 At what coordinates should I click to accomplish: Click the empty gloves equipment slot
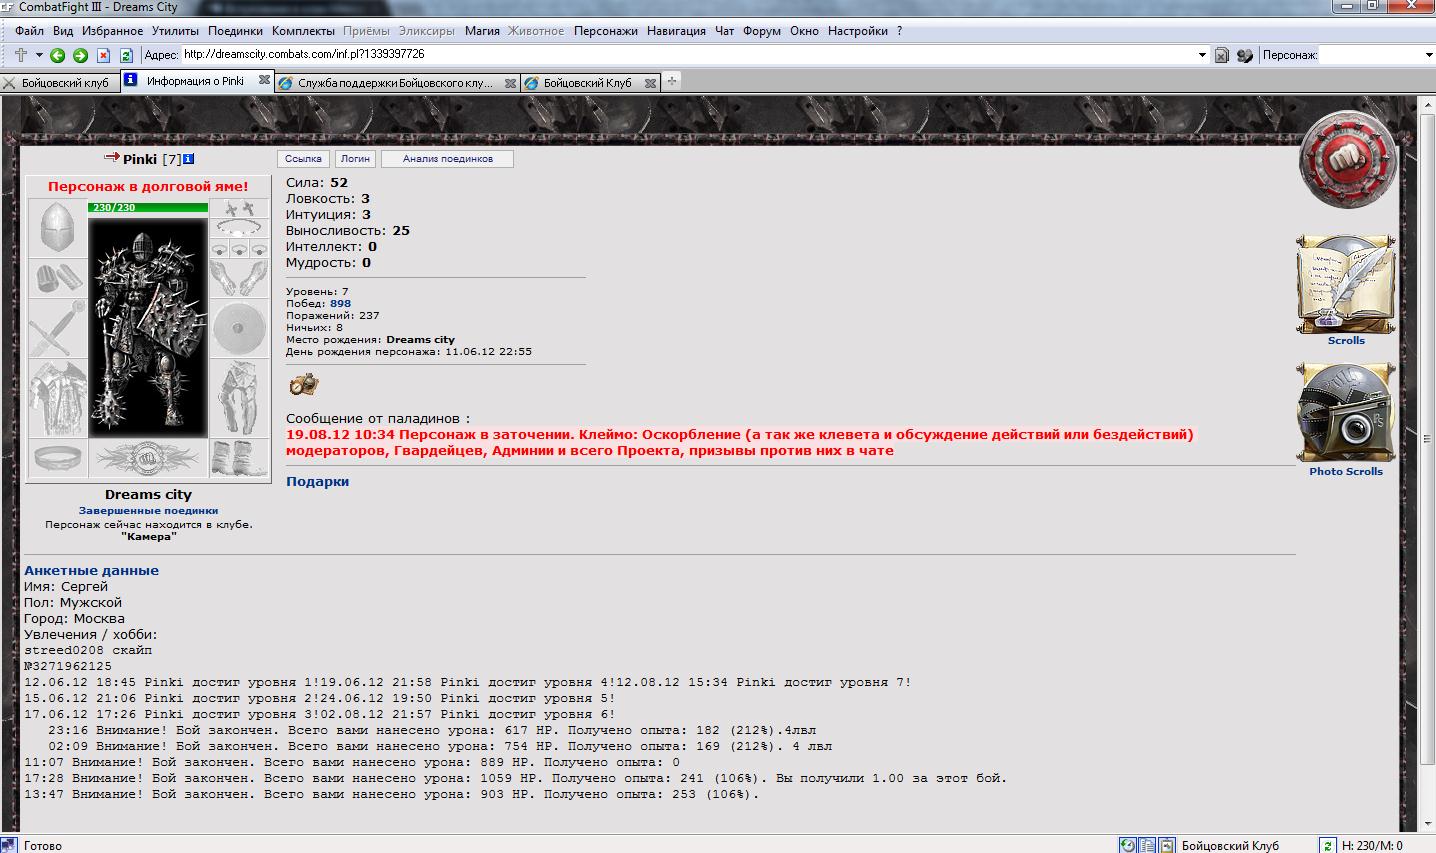[x=239, y=278]
